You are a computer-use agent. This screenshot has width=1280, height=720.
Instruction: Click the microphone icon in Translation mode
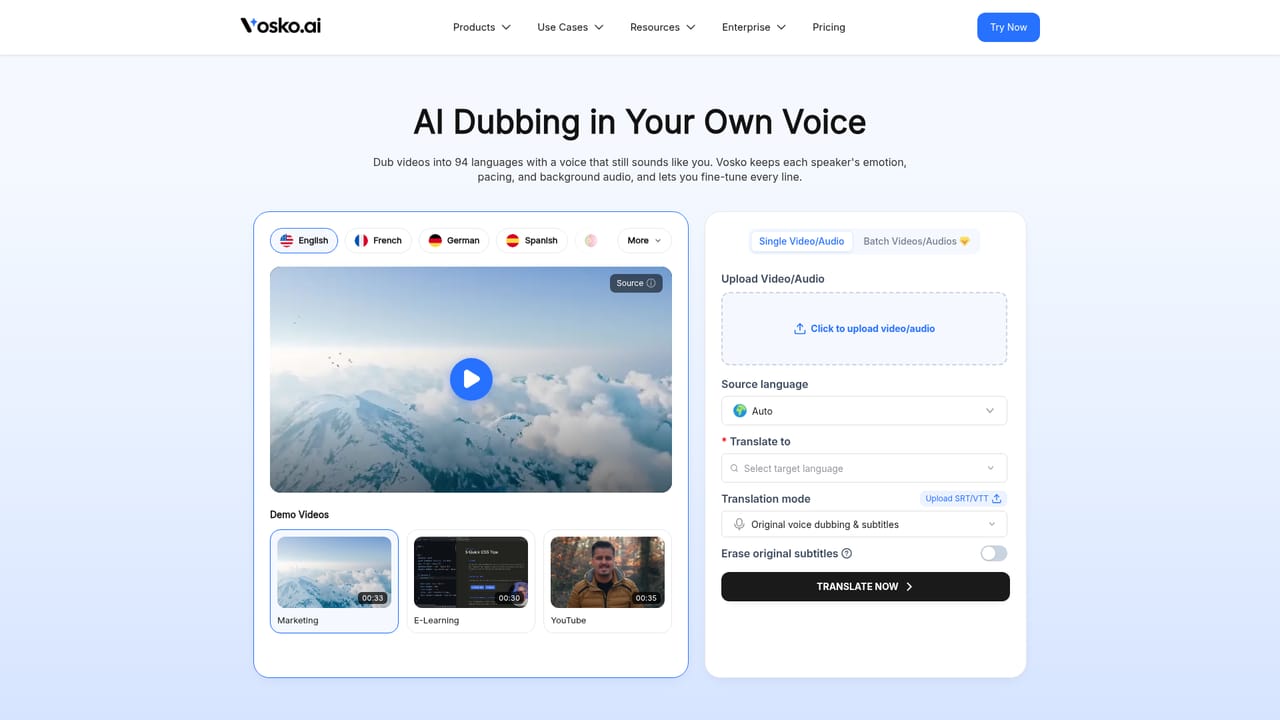(740, 524)
